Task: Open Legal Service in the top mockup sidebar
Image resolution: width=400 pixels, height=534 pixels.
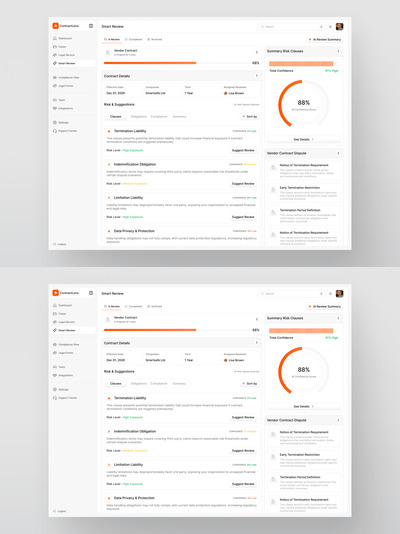Action: click(64, 55)
